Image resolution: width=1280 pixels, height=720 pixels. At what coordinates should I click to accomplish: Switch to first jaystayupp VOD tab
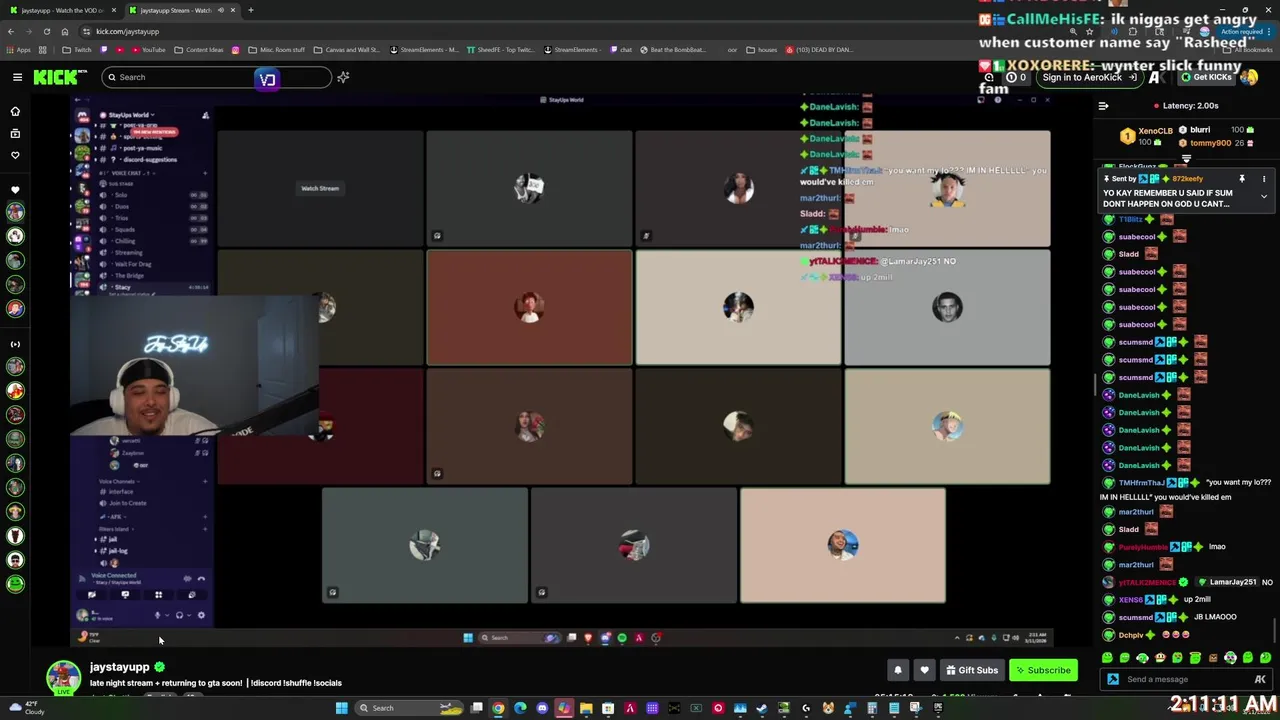click(x=62, y=10)
